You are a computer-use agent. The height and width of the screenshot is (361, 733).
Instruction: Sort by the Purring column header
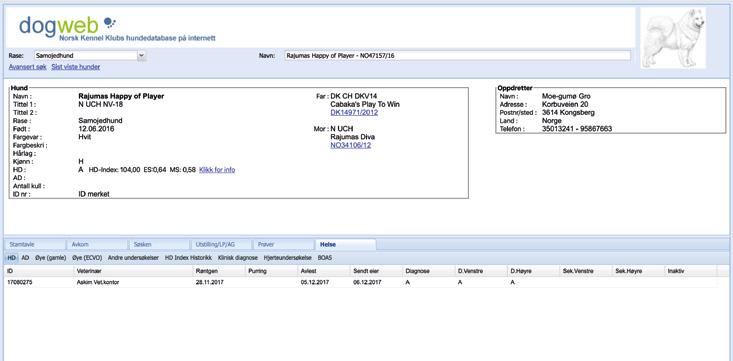pyautogui.click(x=272, y=271)
